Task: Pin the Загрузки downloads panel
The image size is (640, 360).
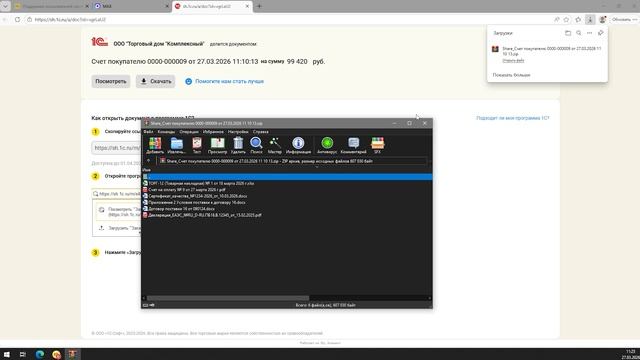Action: (600, 33)
